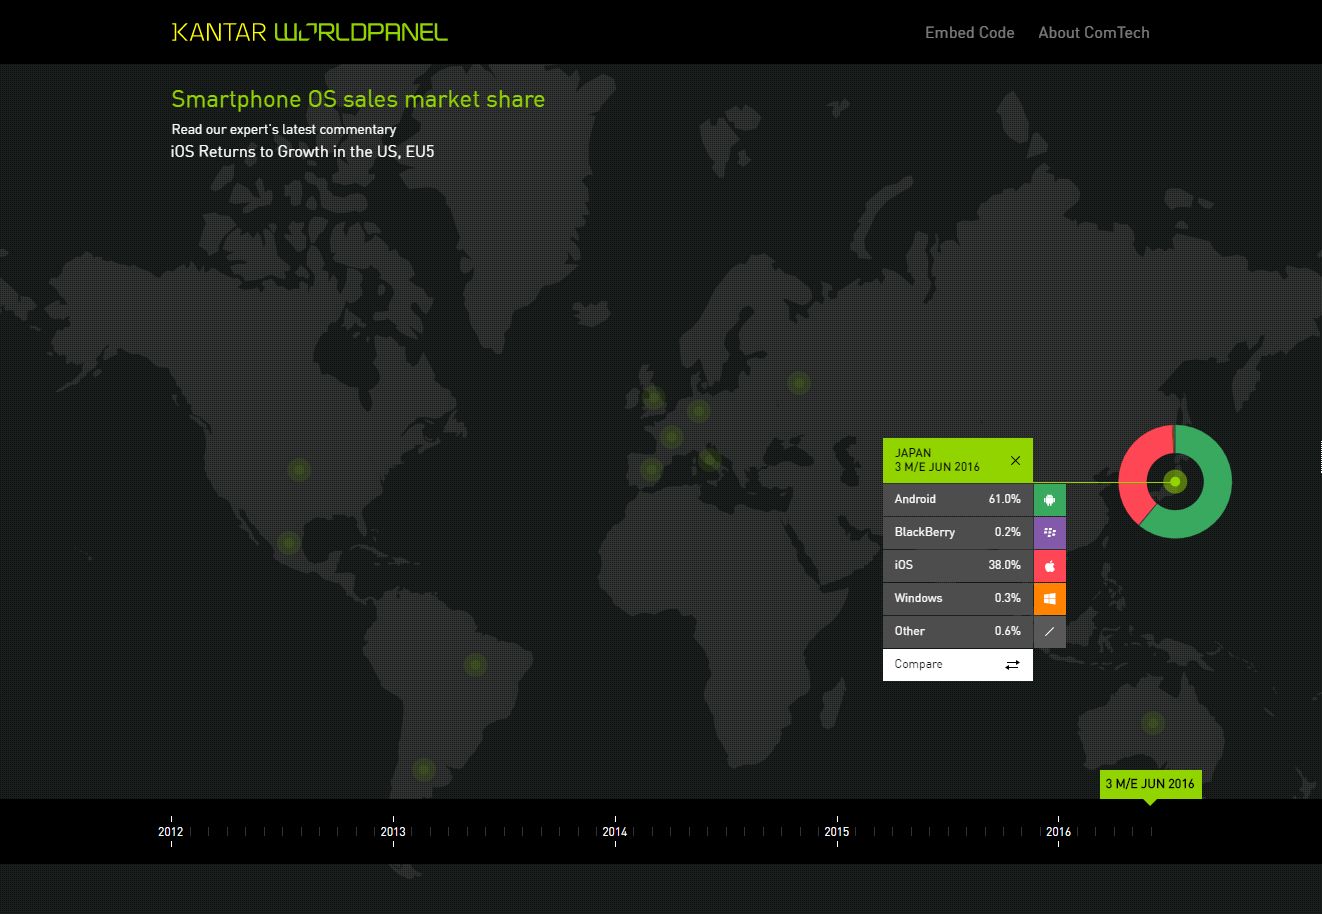Screen dimensions: 1322x914
Task: Jump to 2013 on the timeline
Action: (393, 832)
